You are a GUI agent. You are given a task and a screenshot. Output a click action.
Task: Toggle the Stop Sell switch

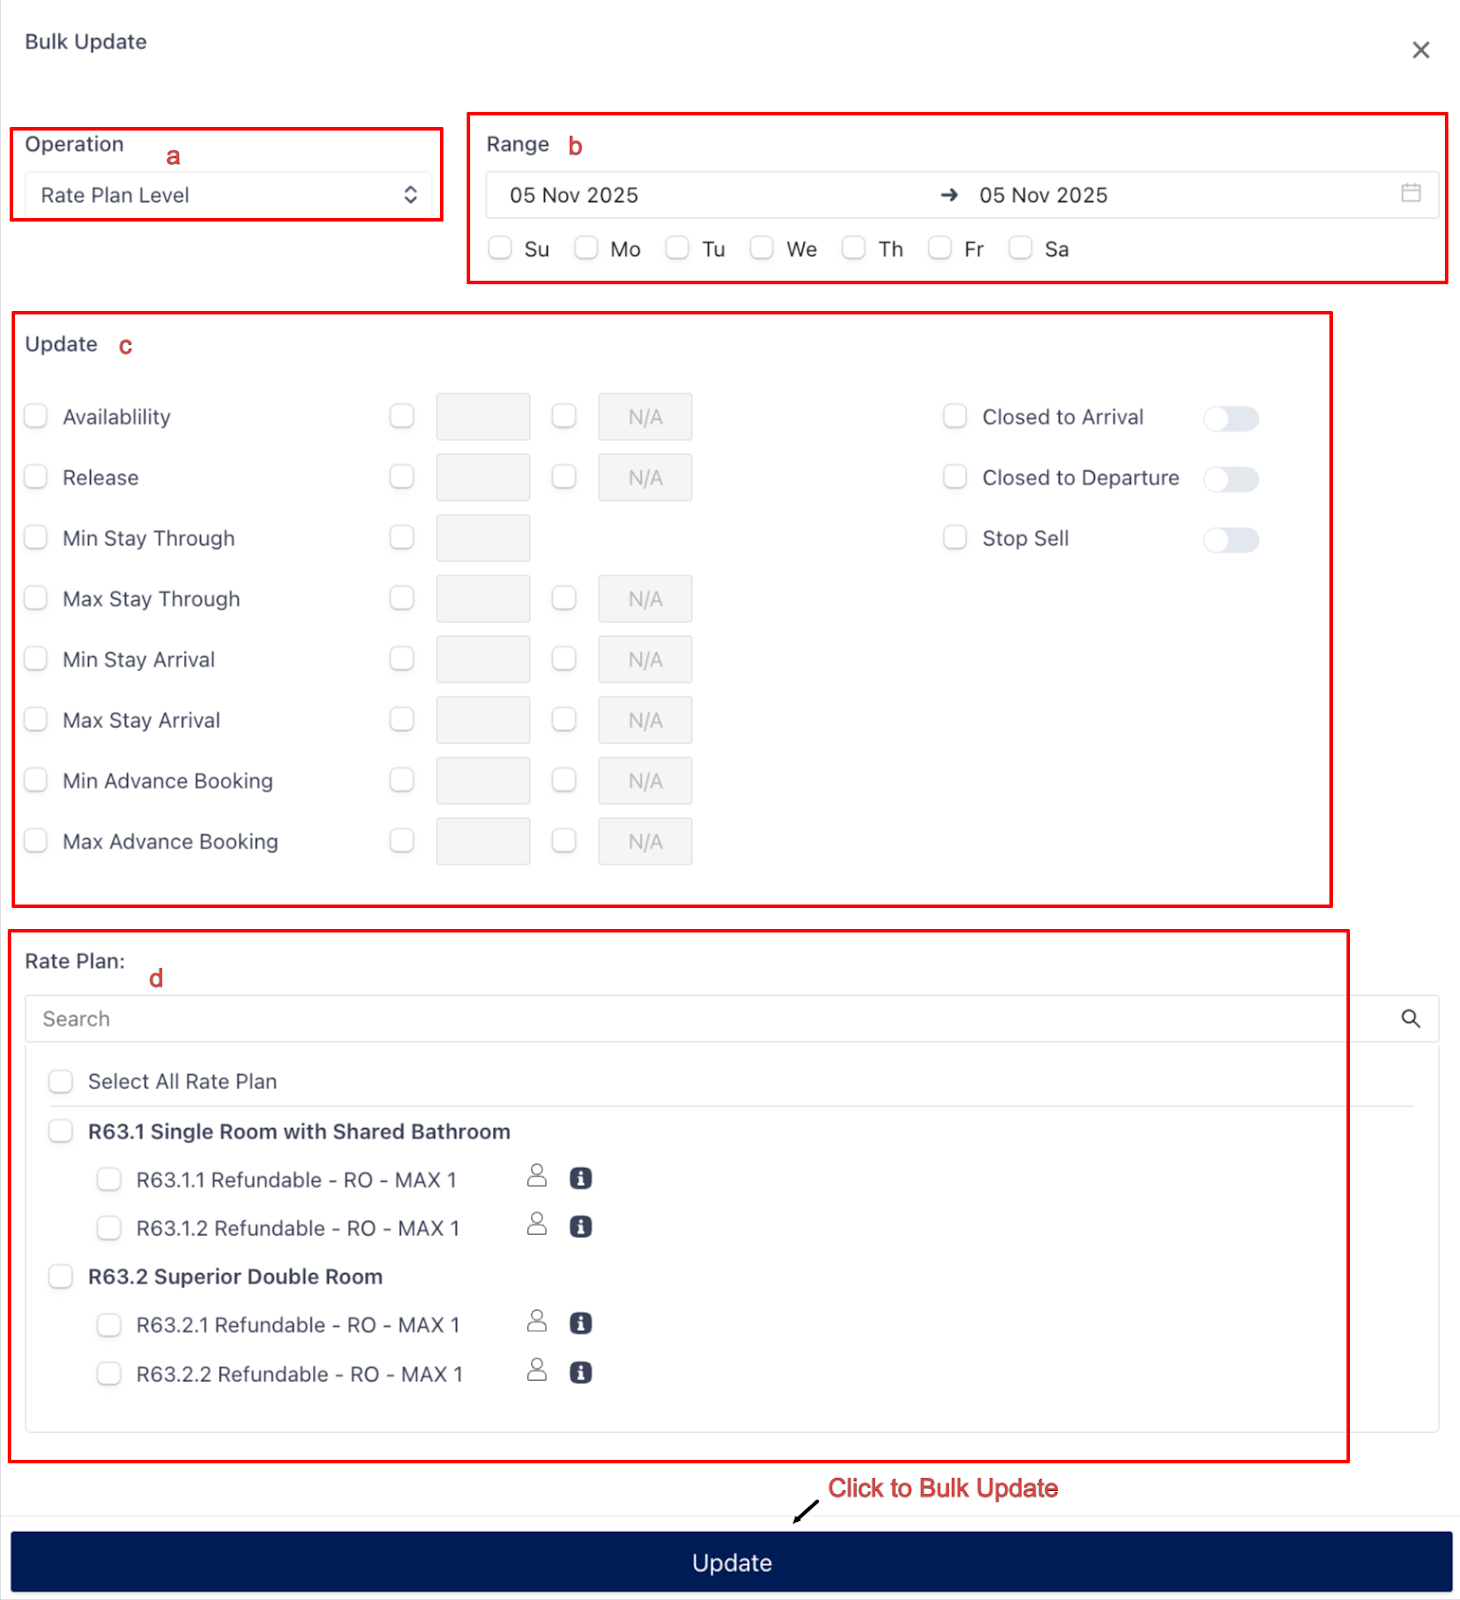tap(1230, 540)
